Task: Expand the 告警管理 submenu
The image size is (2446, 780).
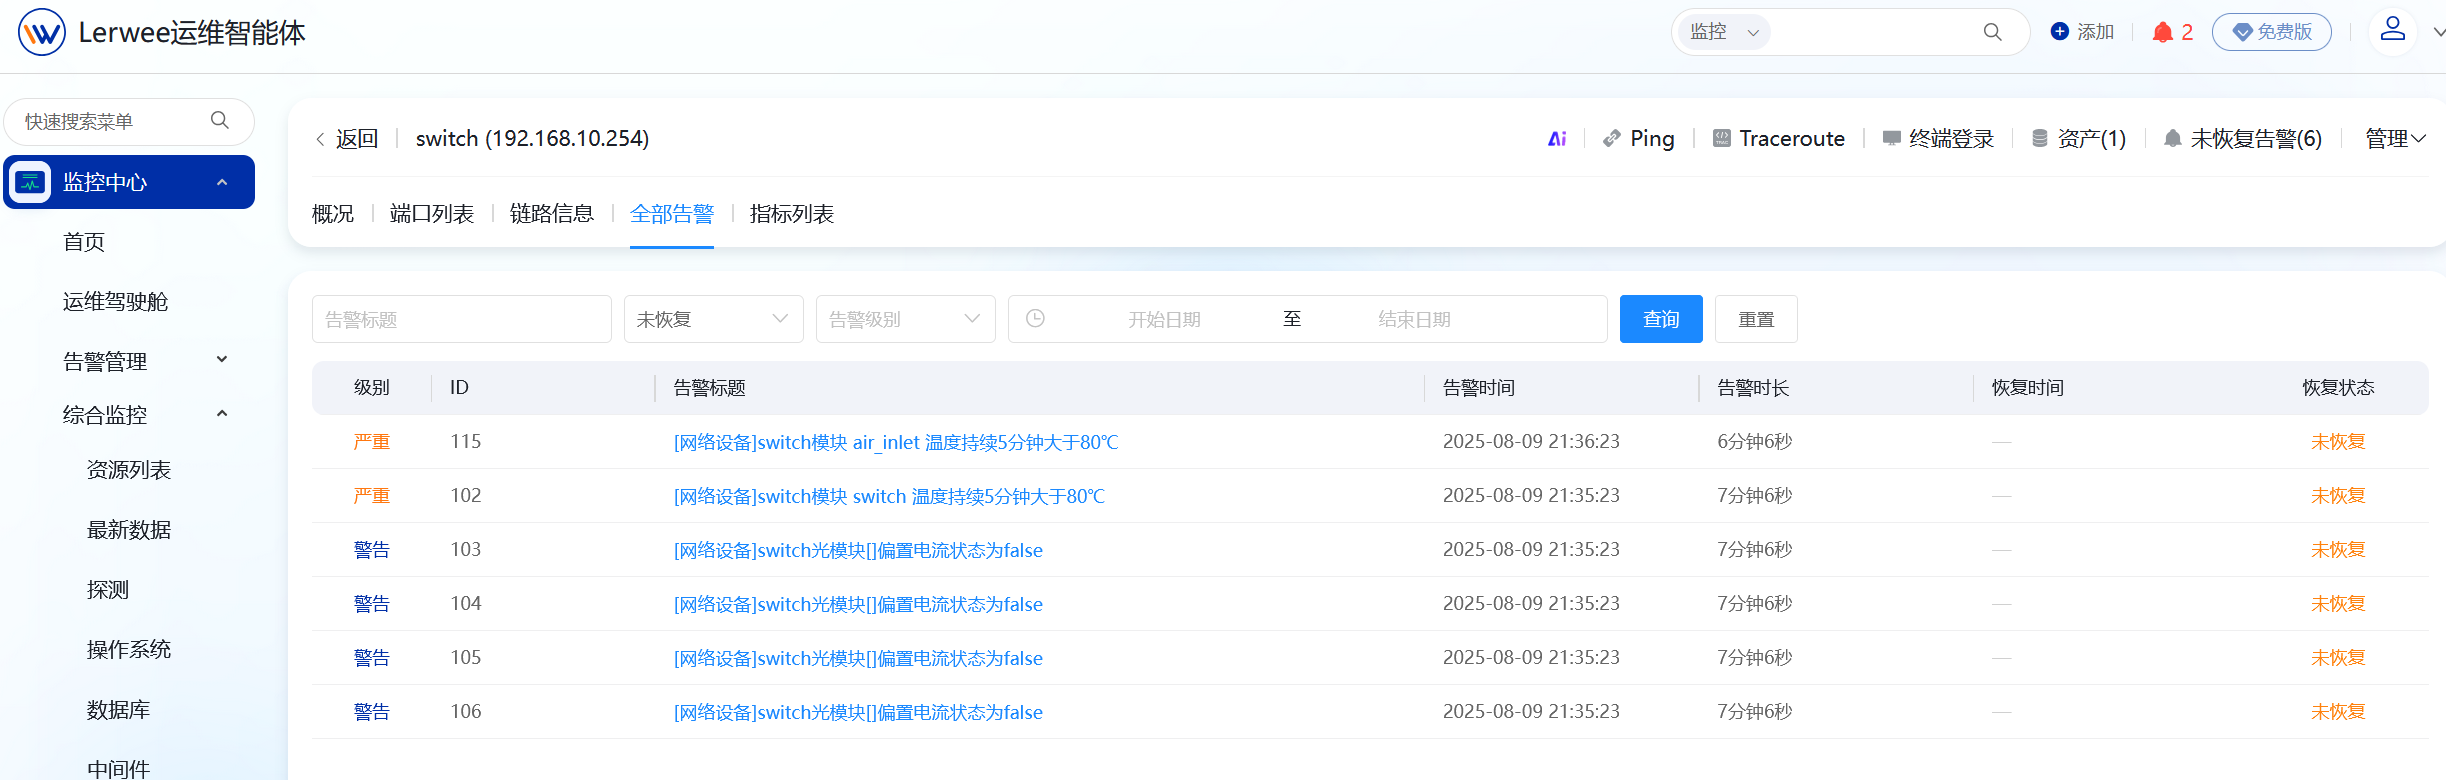Action: click(x=222, y=359)
